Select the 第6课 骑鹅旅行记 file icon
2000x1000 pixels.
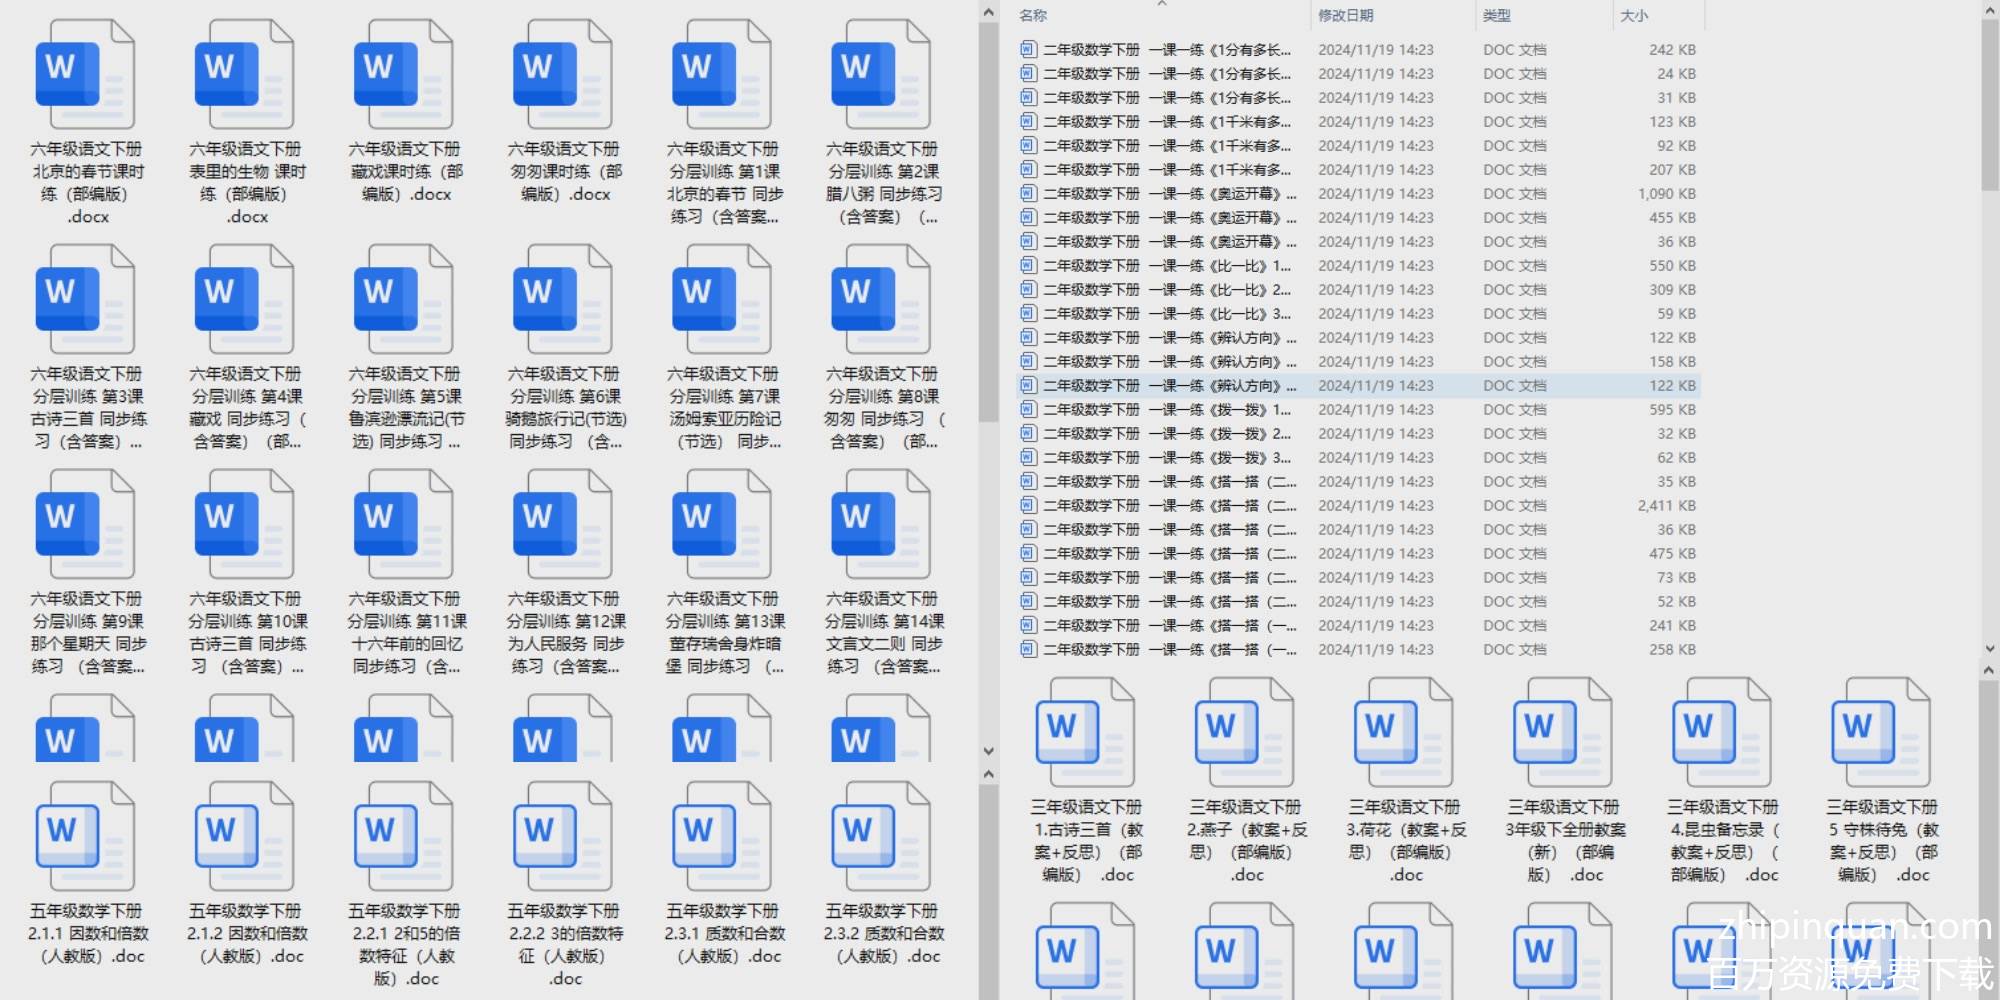[562, 300]
